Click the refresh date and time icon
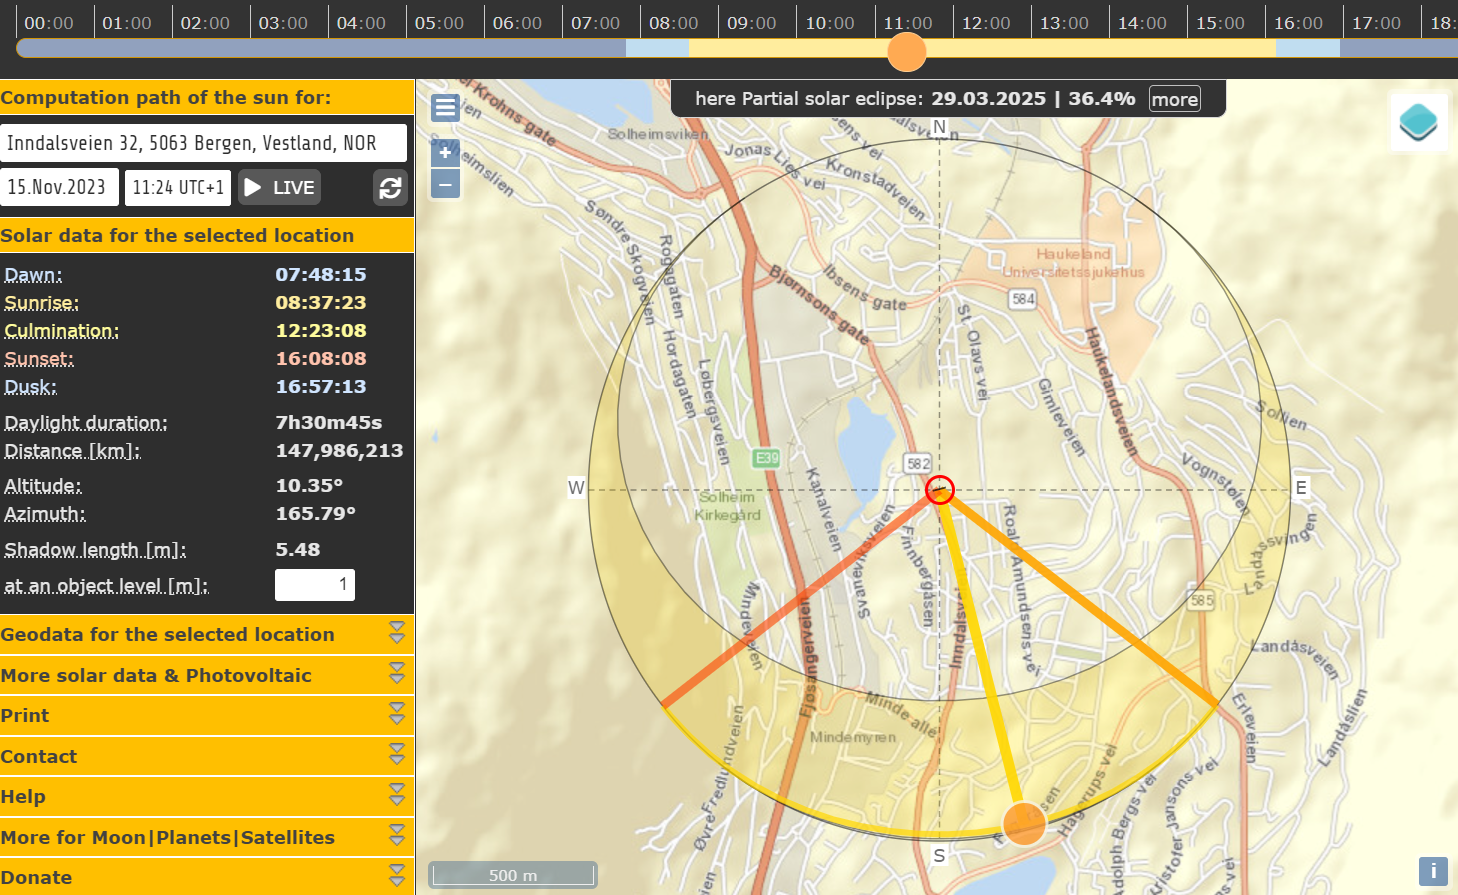Viewport: 1458px width, 895px height. (390, 187)
